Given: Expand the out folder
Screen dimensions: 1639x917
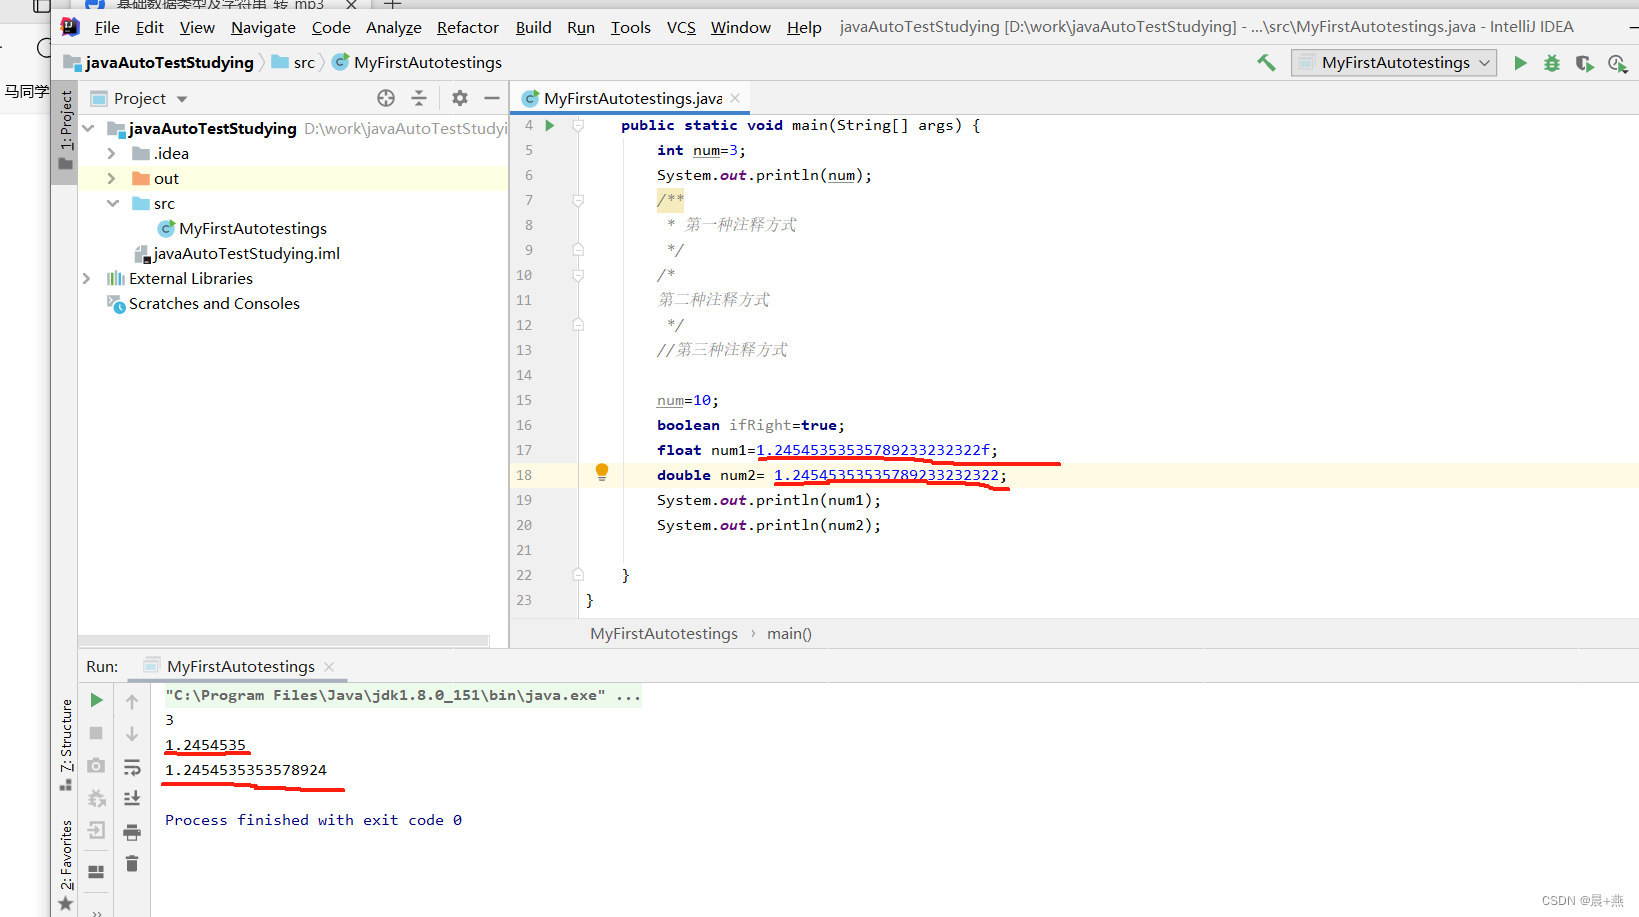Looking at the screenshot, I should tap(112, 178).
